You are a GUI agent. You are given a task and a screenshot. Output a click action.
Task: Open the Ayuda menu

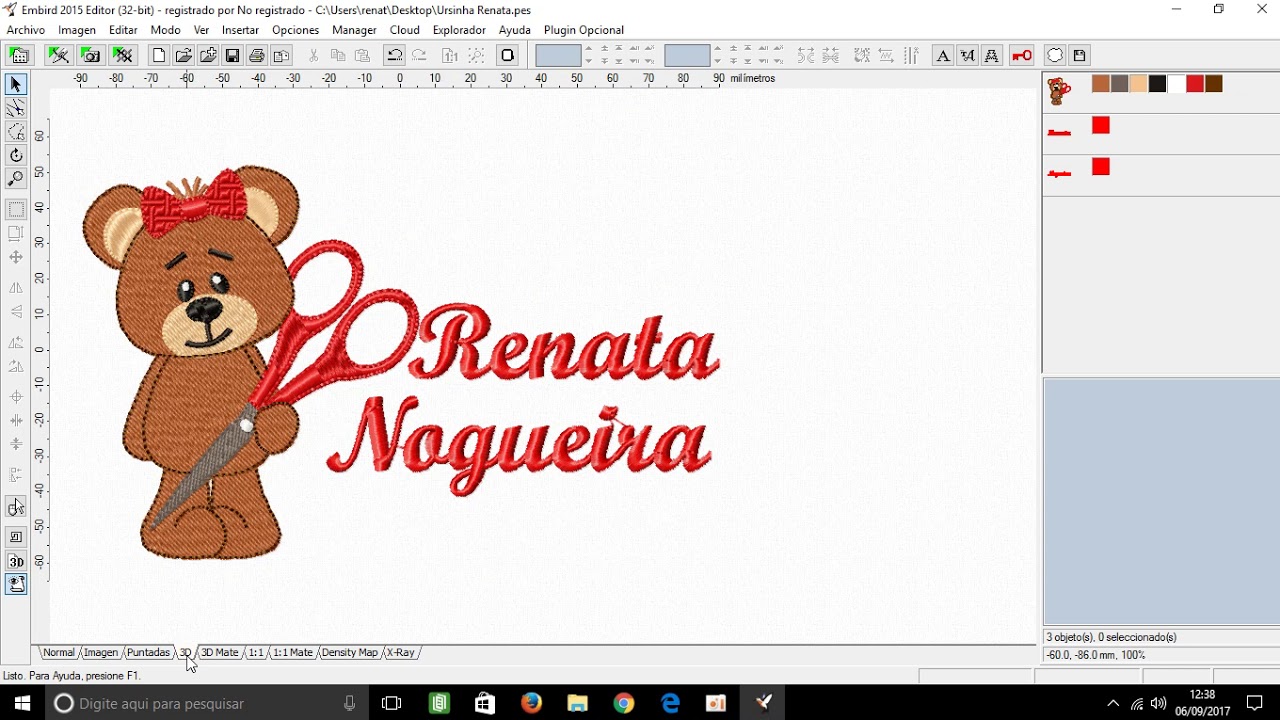515,30
